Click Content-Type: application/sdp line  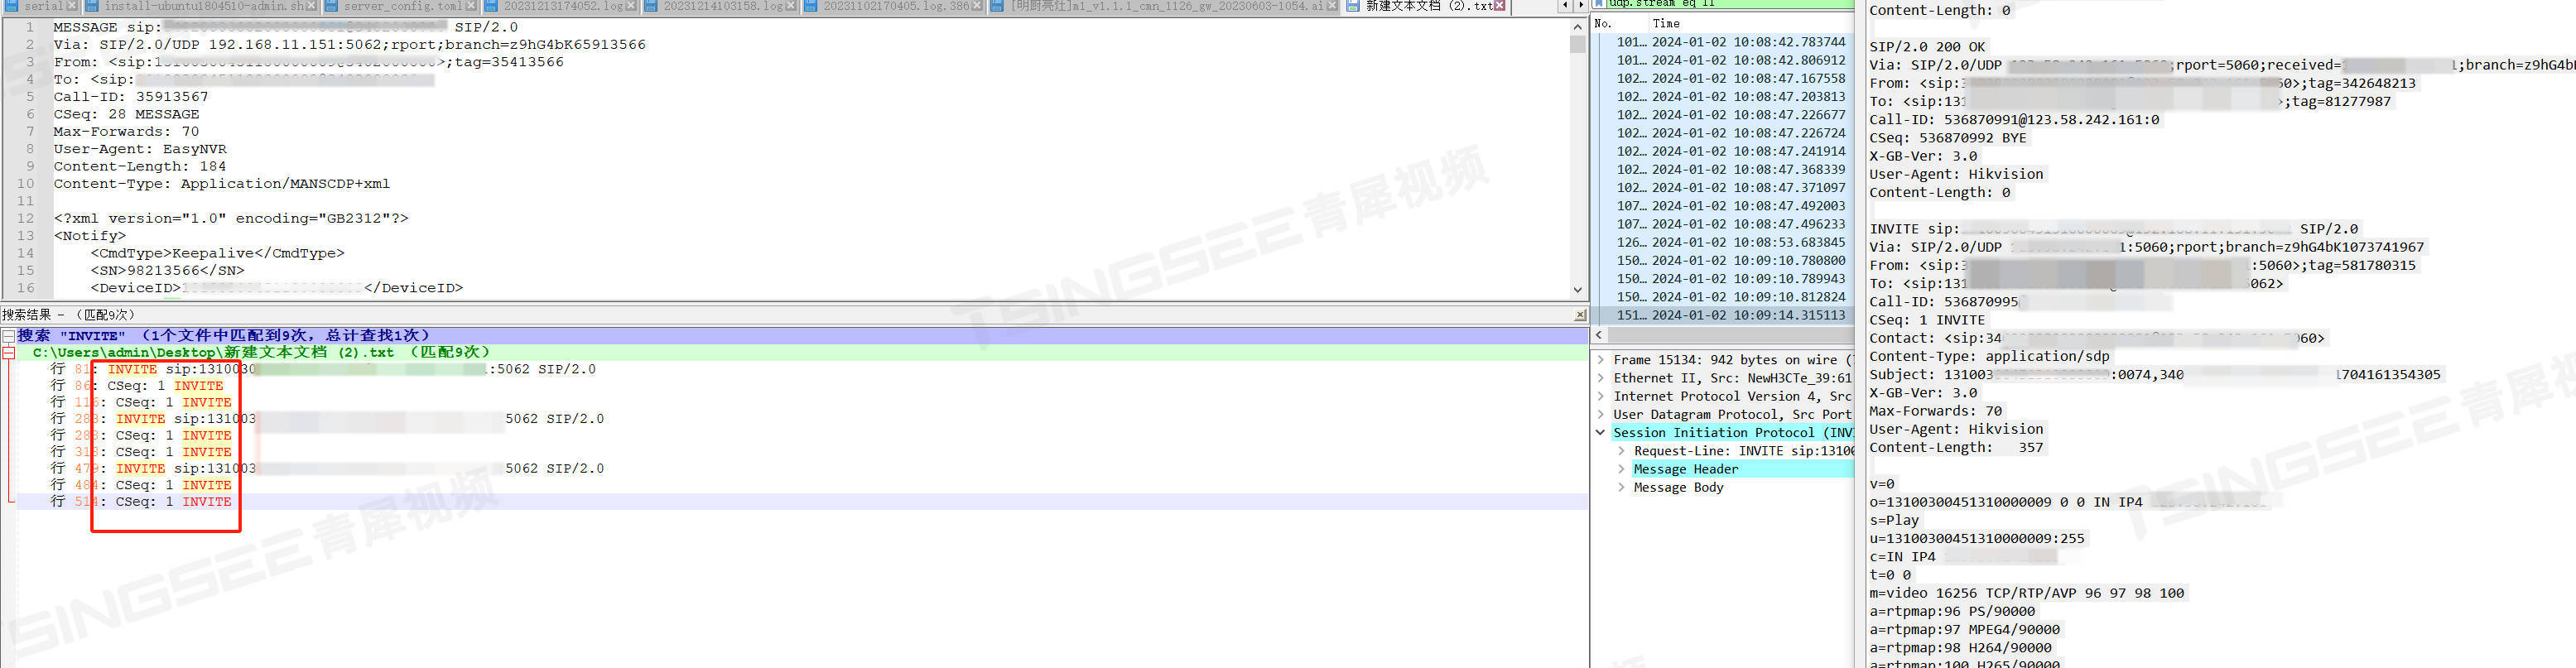[1989, 356]
